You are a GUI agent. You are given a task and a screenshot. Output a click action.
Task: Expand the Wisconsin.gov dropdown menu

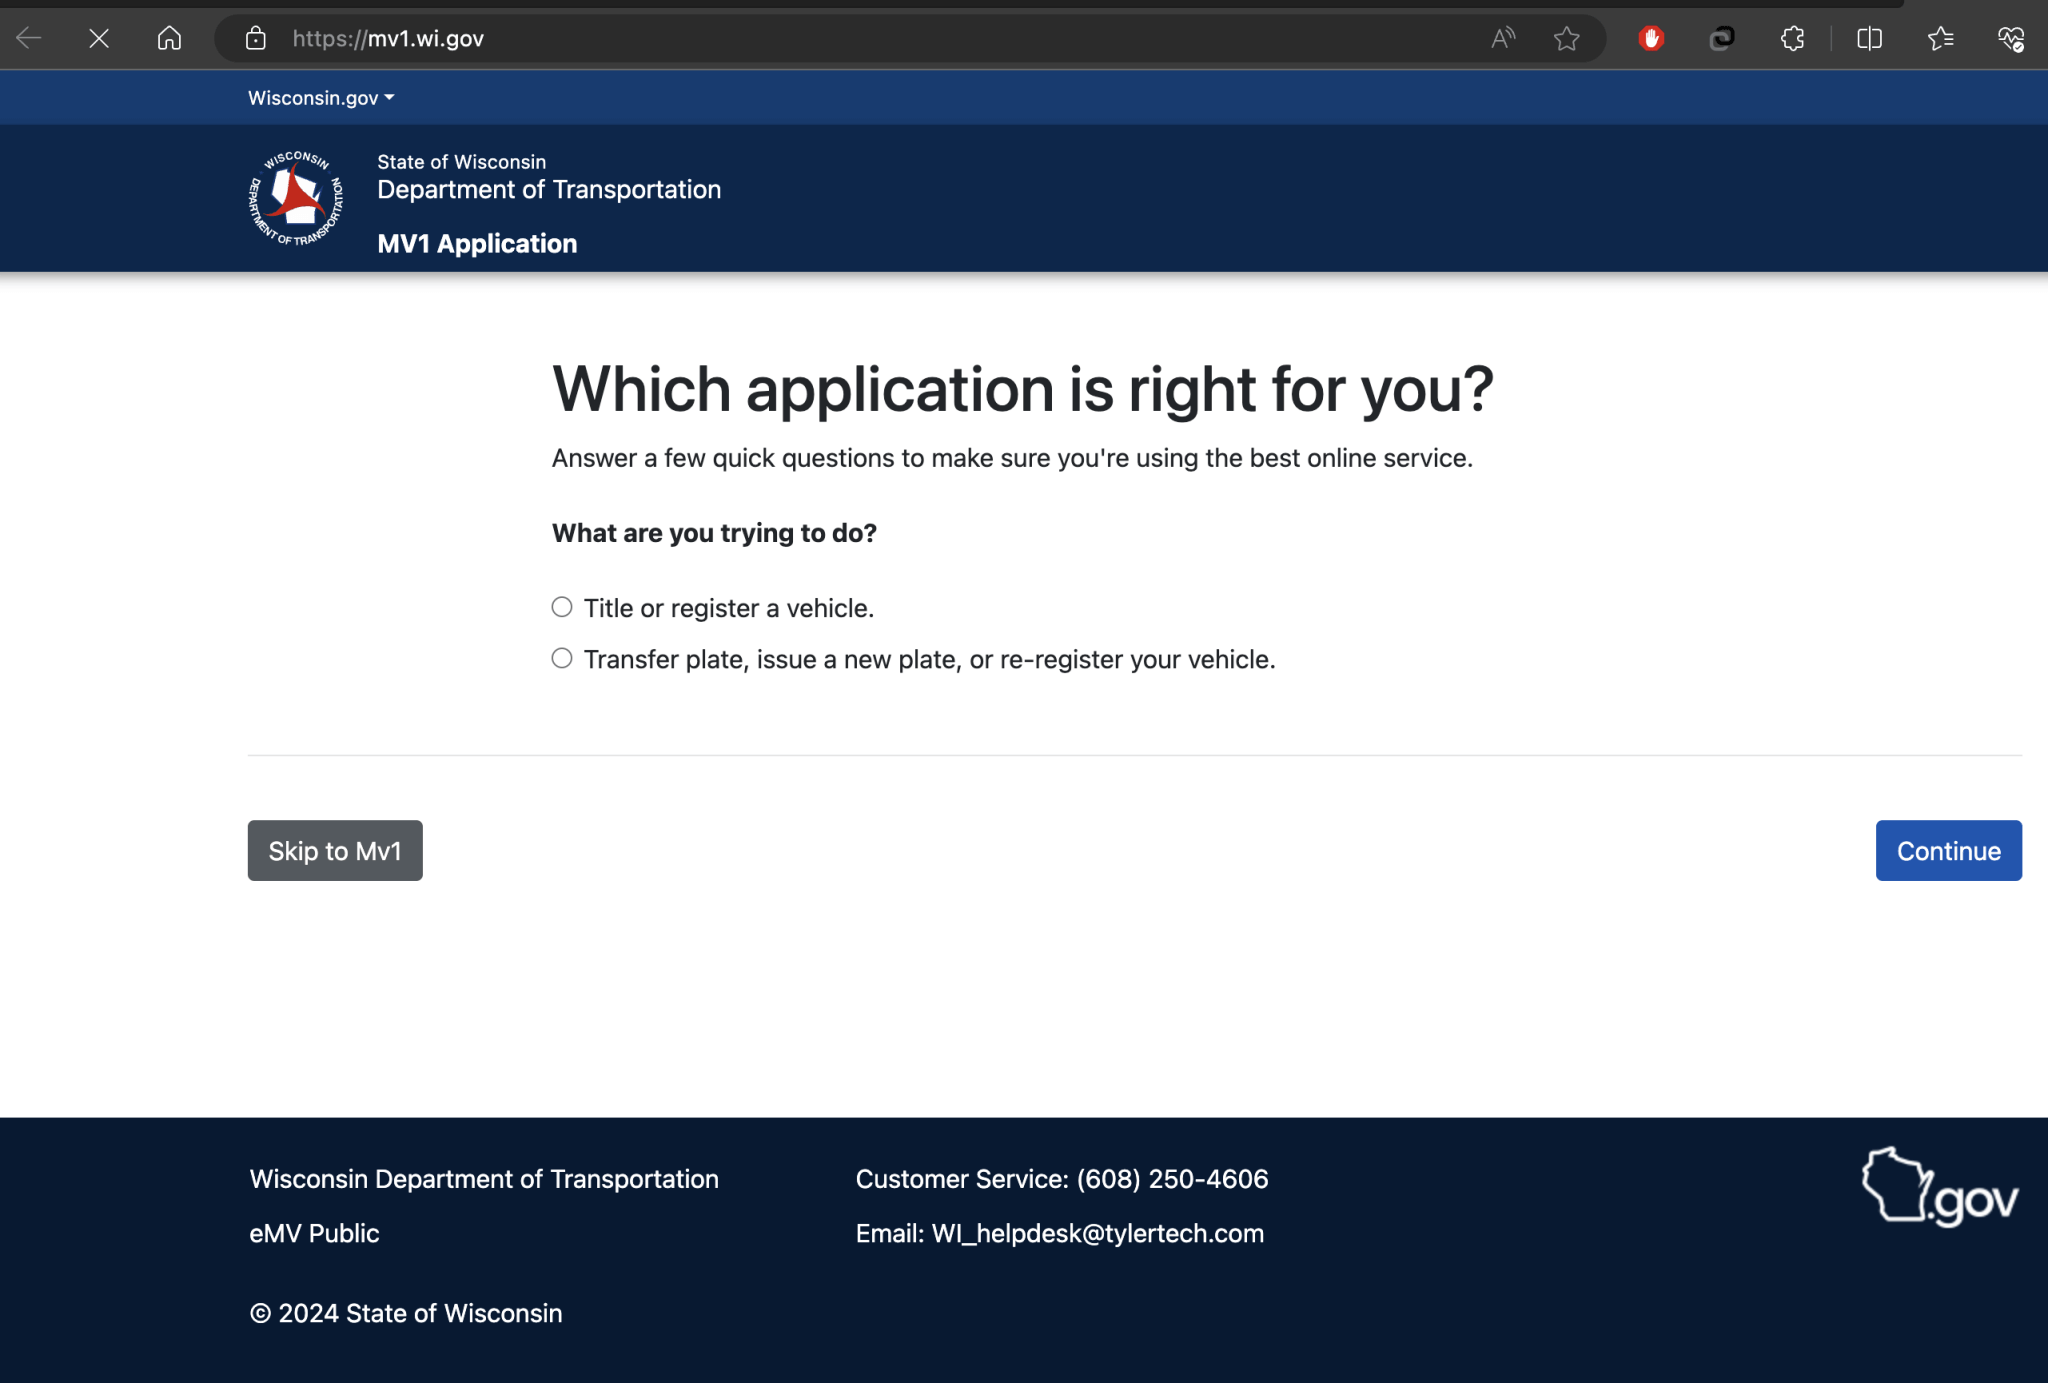click(321, 98)
